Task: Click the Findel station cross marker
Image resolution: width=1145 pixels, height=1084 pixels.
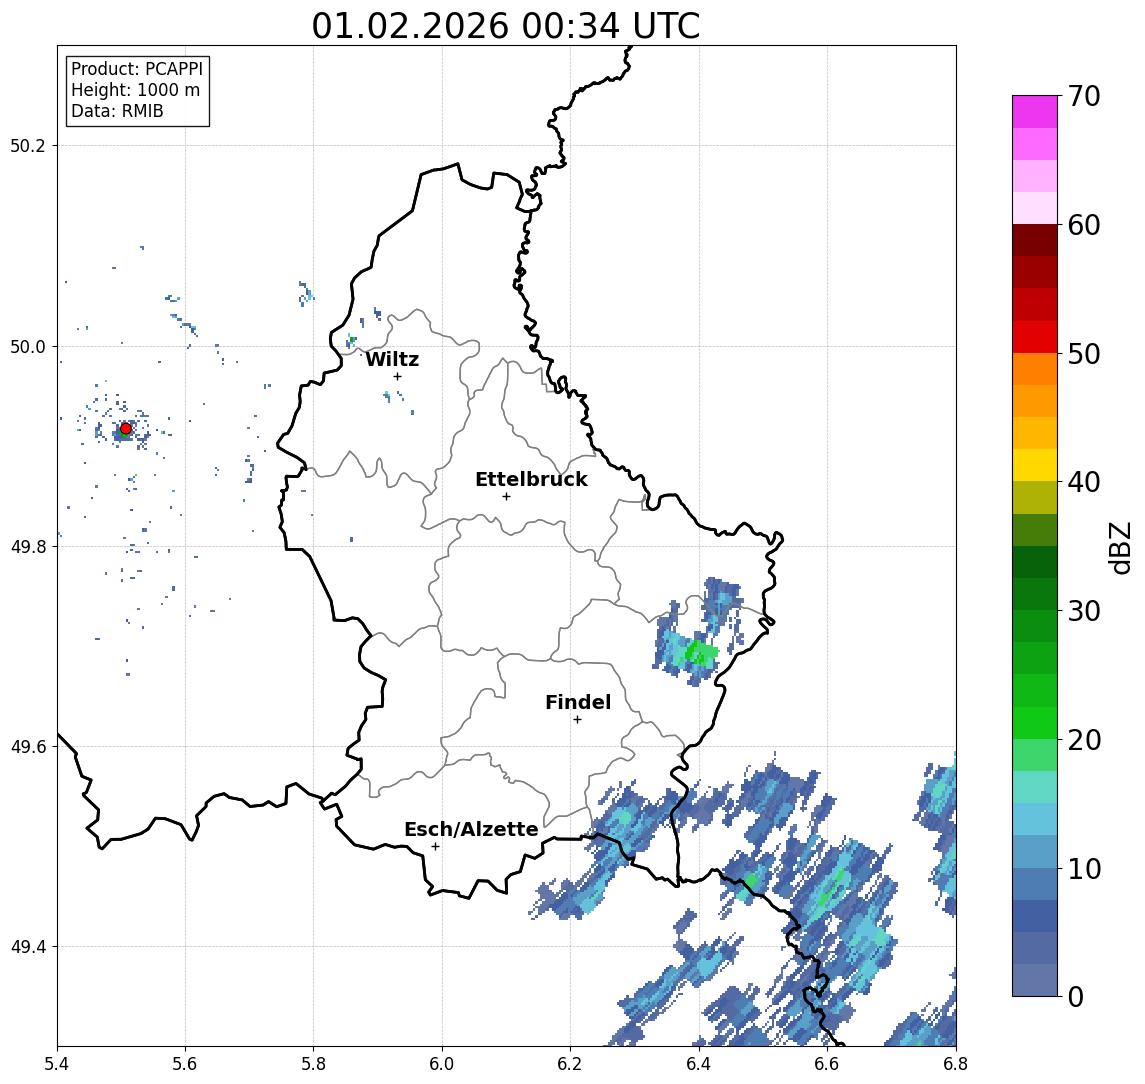Action: (x=577, y=720)
